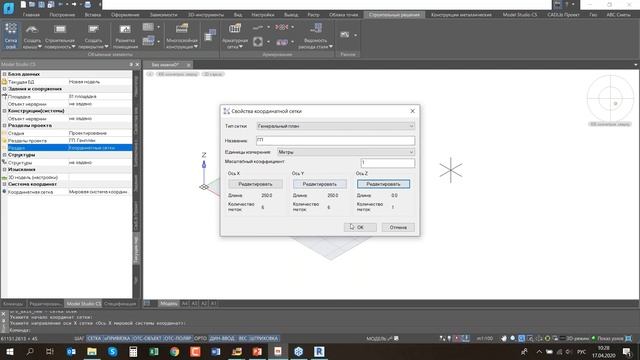Viewport: 640px width, 360px height.
Task: Toggle ОТС-ПОЛЯР in status bar
Action: (178, 338)
